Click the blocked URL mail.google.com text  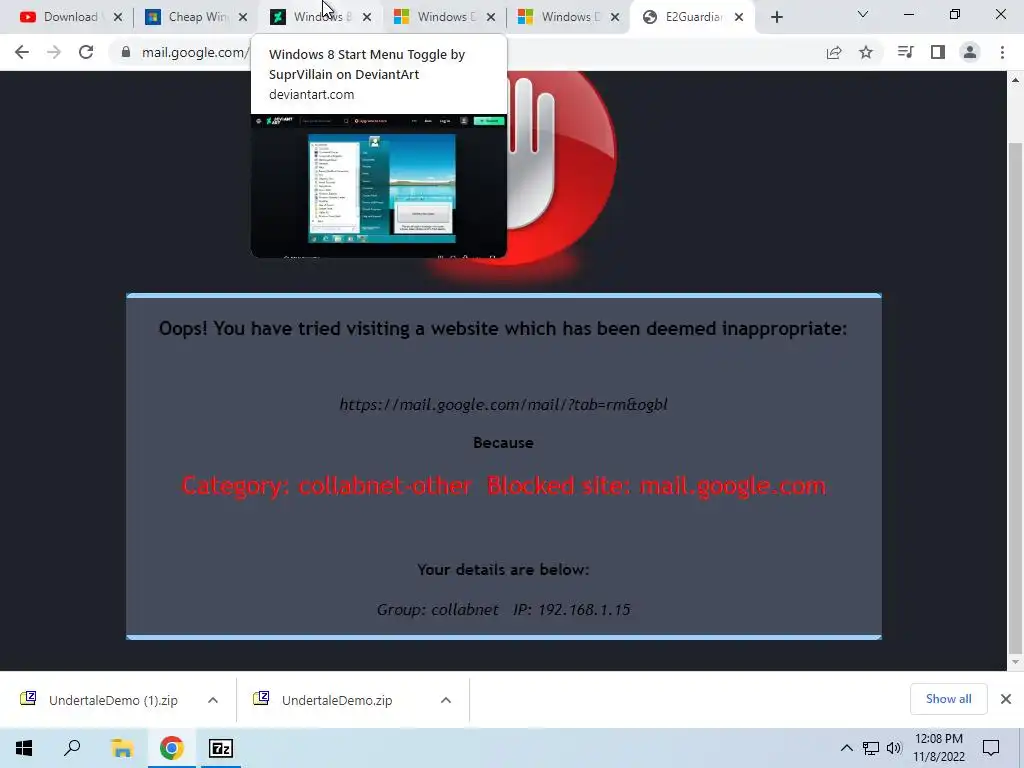point(504,405)
